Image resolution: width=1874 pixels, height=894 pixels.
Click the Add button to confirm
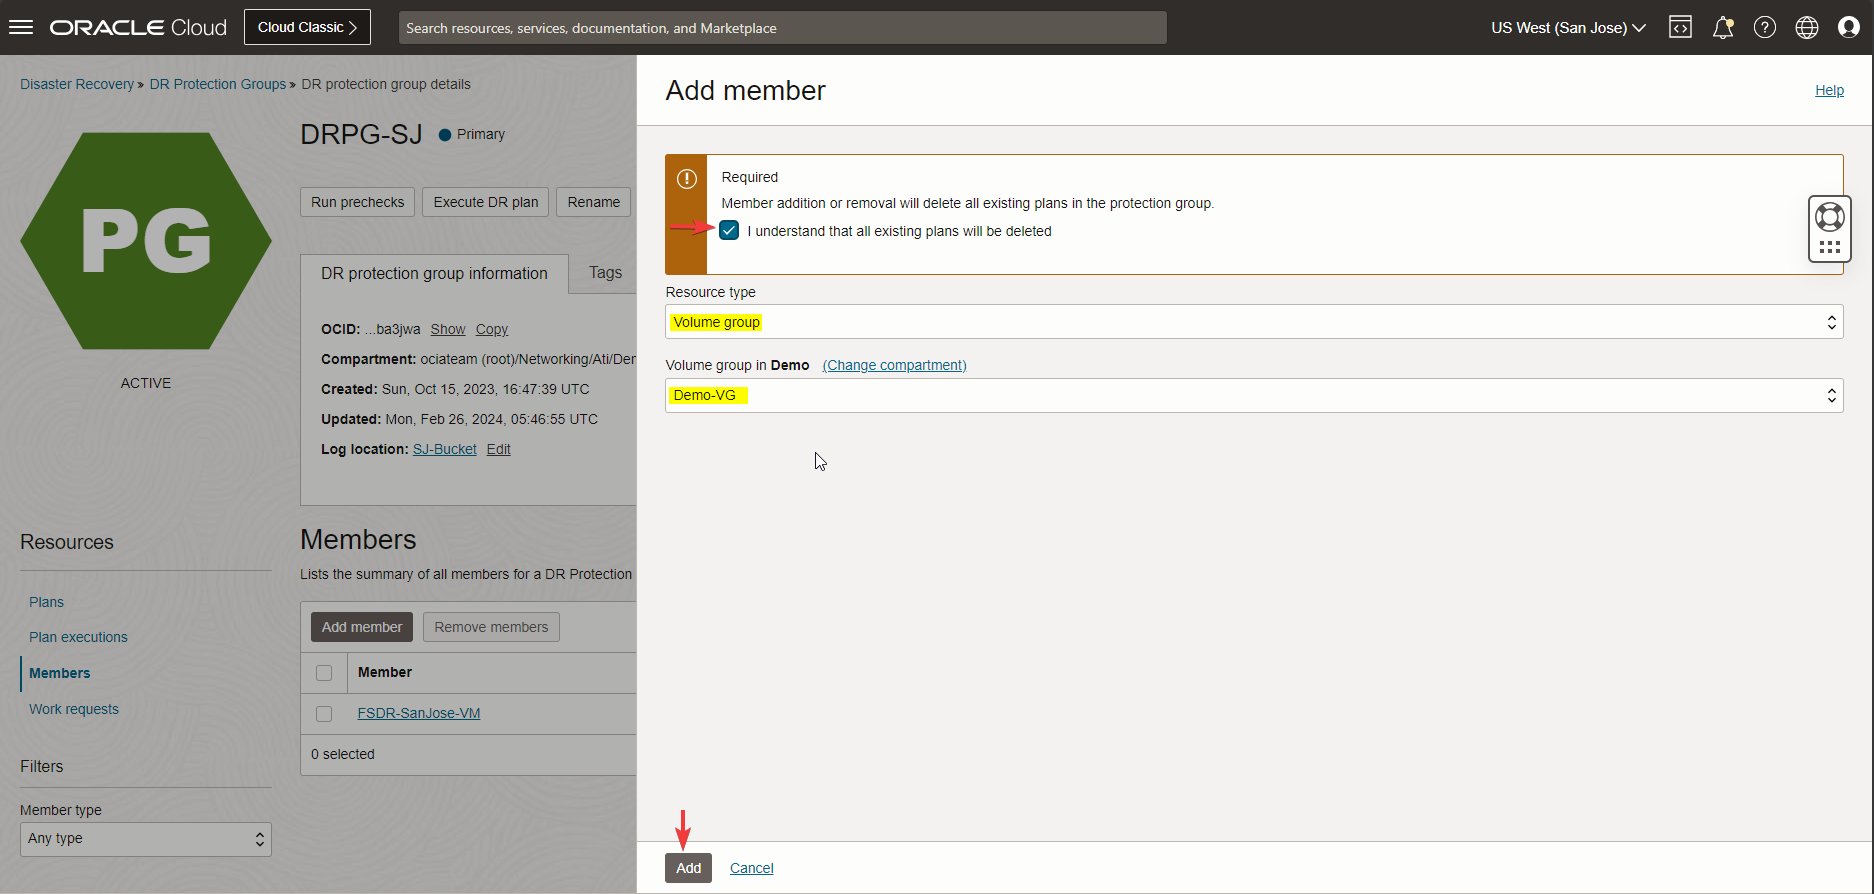[688, 868]
